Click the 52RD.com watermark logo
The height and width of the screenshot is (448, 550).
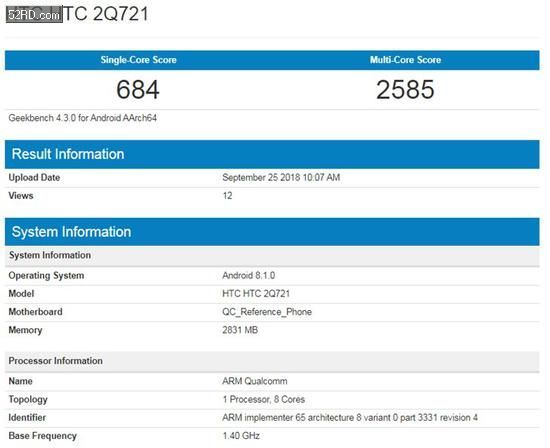click(34, 15)
